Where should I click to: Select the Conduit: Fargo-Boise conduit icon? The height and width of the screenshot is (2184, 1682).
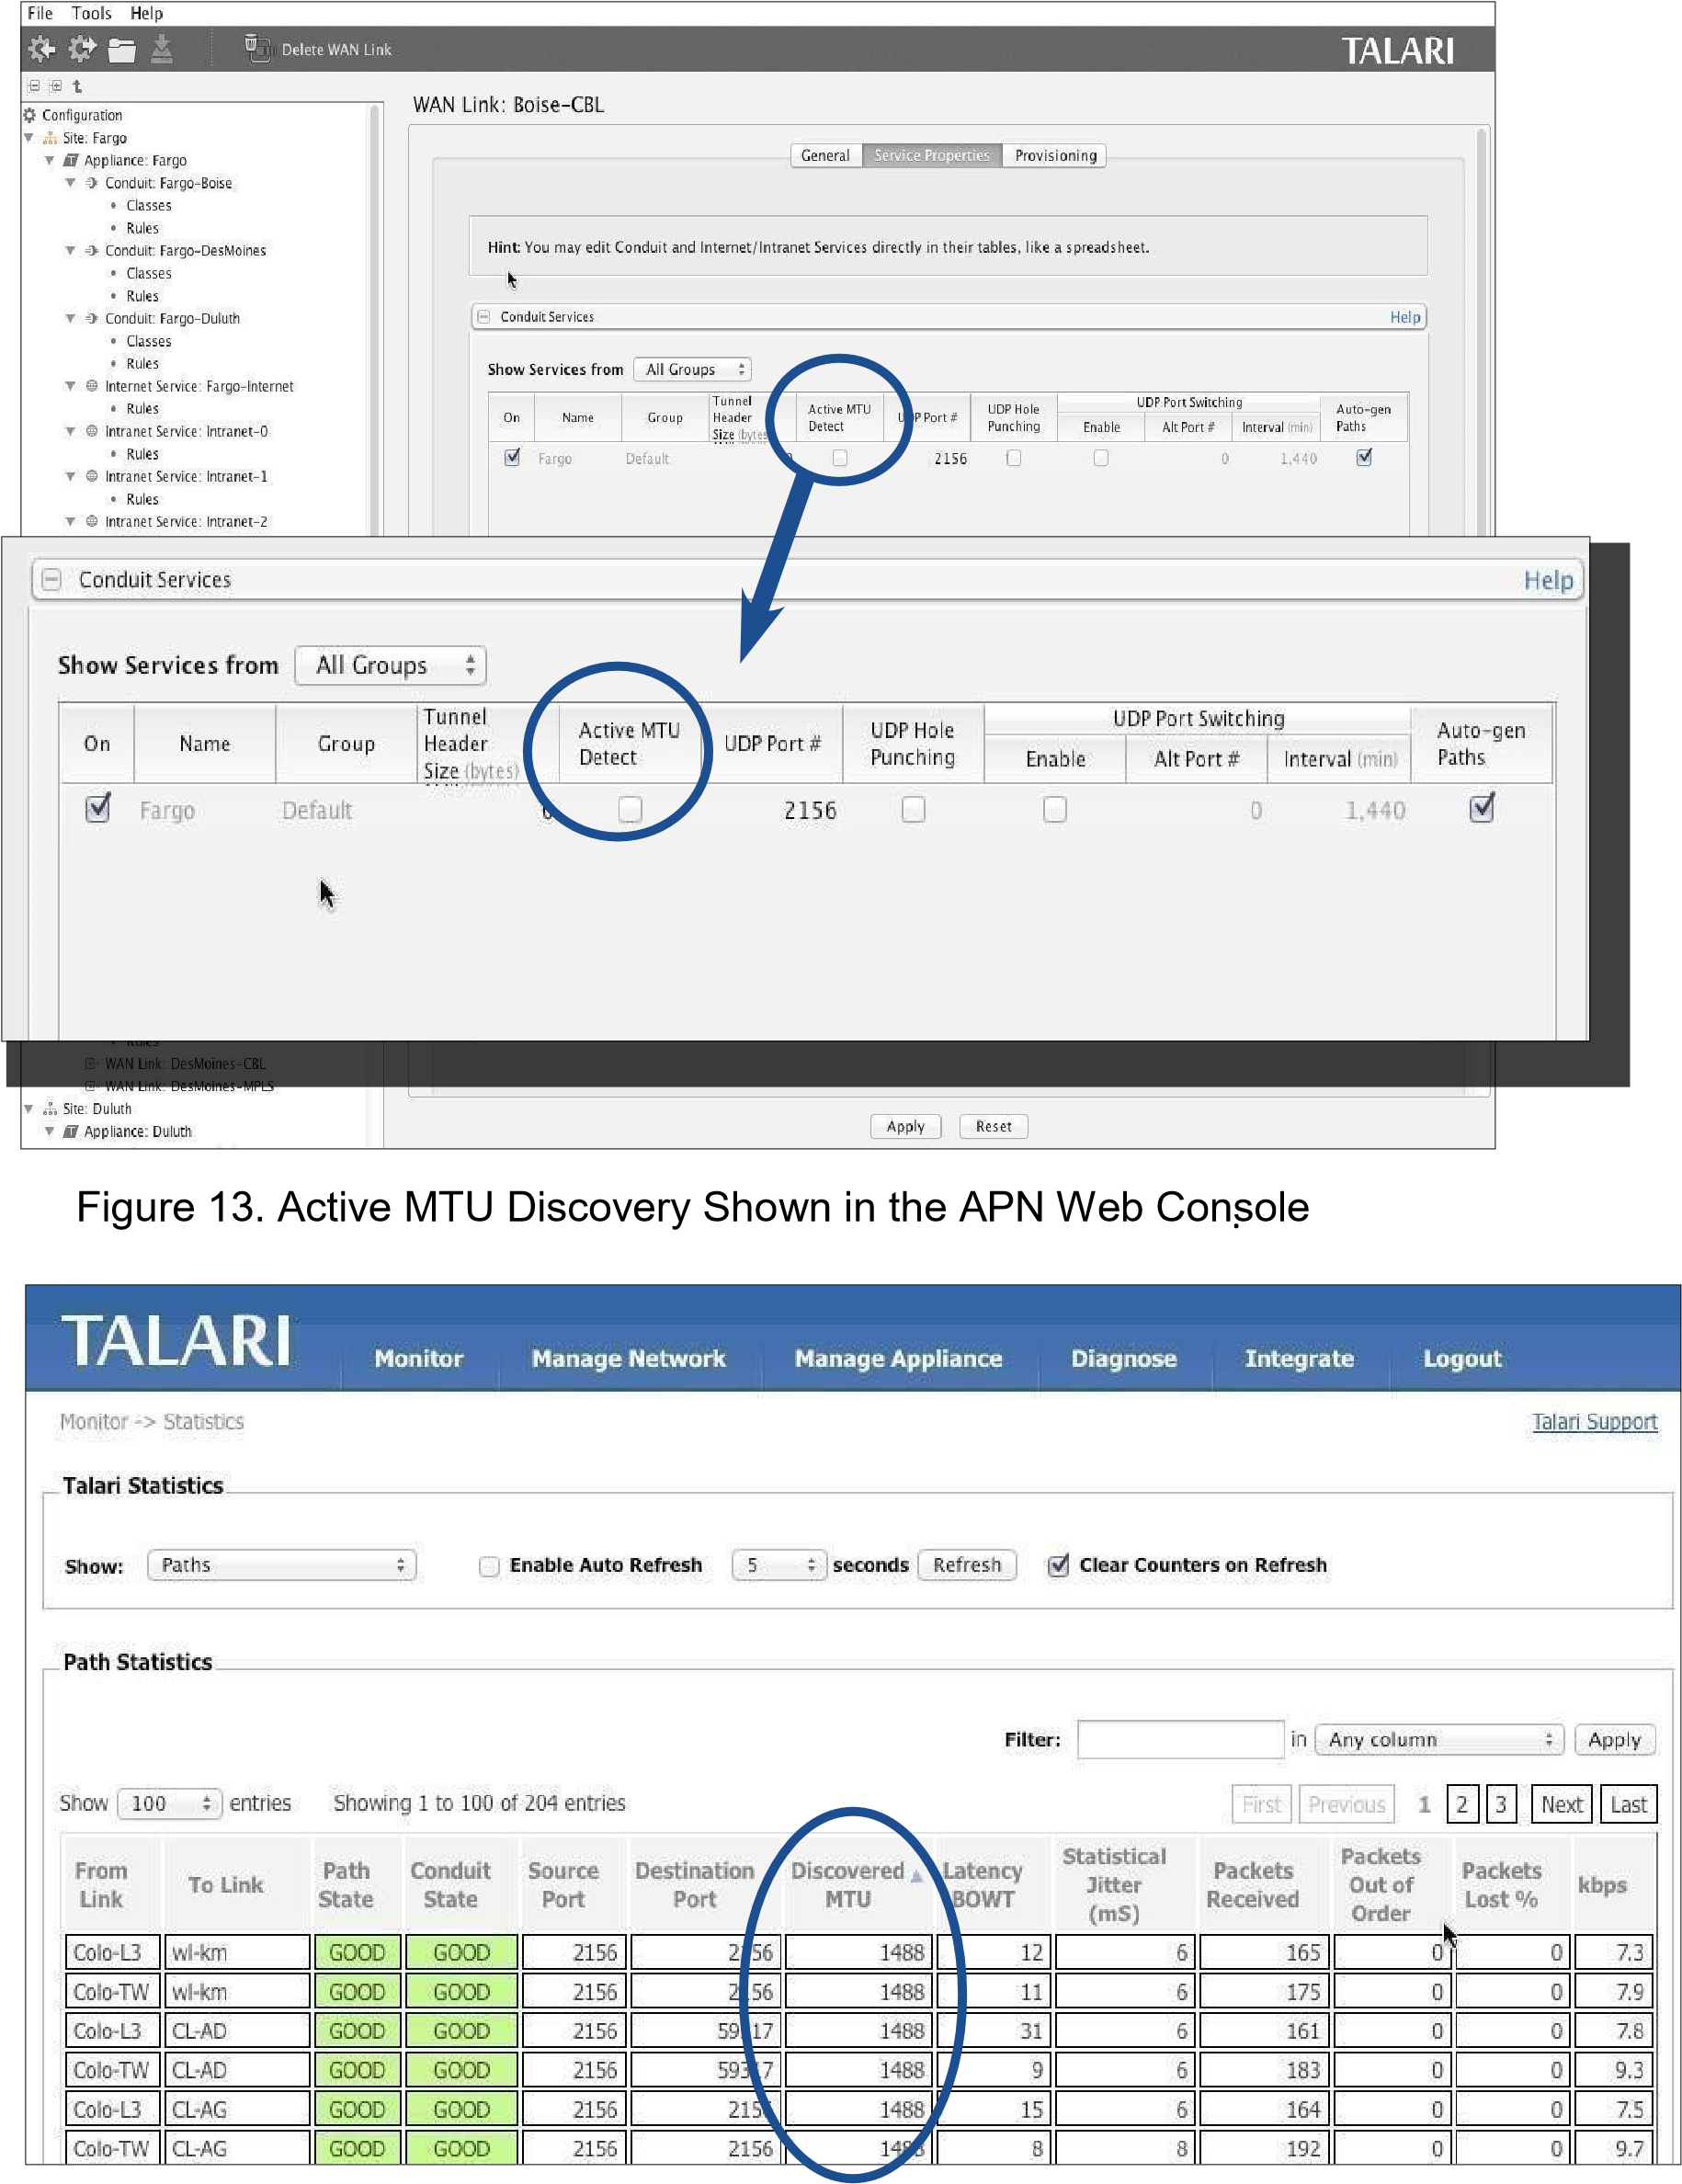pos(92,183)
